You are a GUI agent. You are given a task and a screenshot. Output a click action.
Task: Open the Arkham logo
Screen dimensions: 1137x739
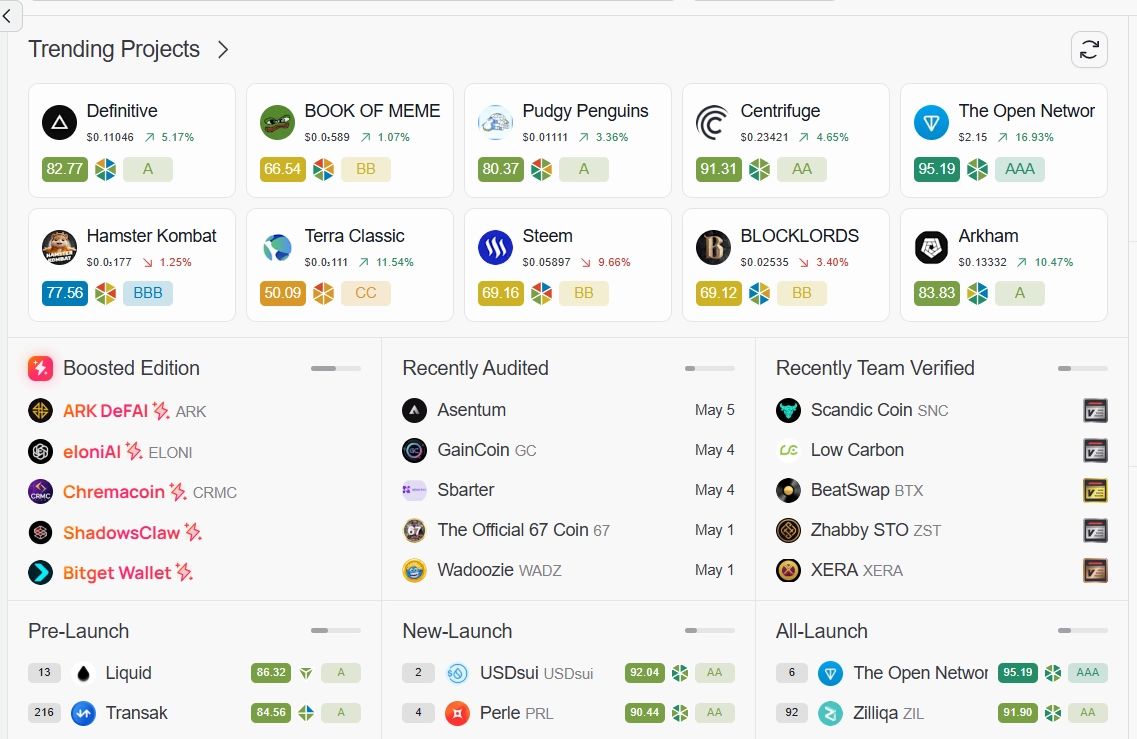click(932, 247)
